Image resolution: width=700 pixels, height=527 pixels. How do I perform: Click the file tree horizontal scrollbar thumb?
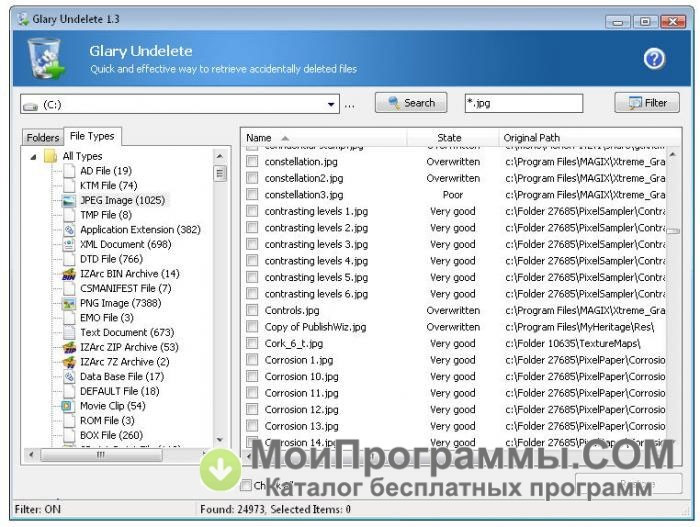101,455
